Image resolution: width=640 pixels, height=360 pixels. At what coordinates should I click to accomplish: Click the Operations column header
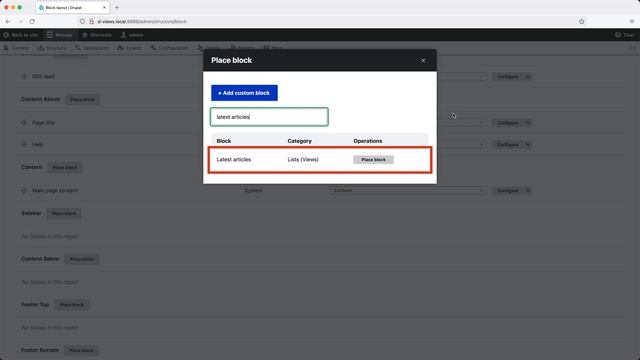tap(368, 141)
